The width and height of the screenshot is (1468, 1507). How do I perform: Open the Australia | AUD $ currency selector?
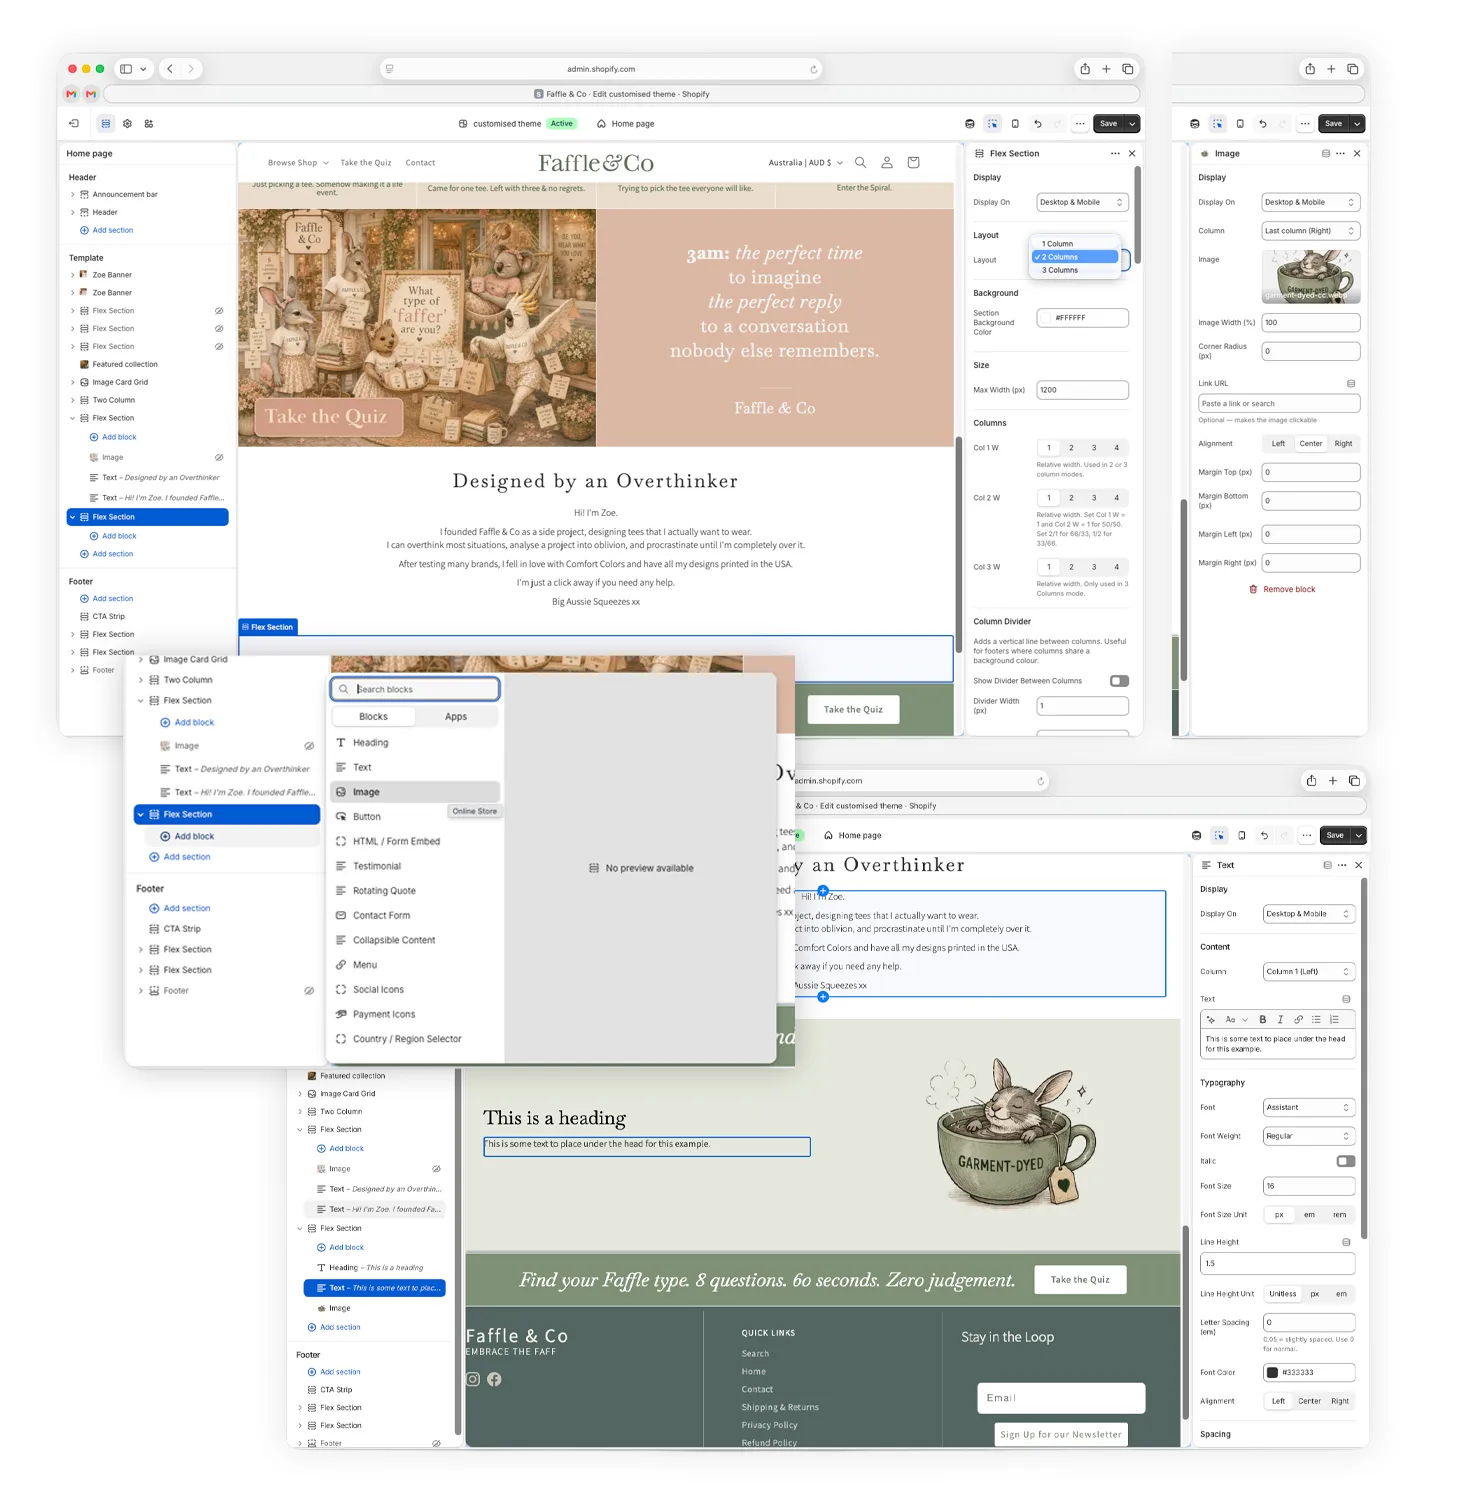click(x=806, y=163)
